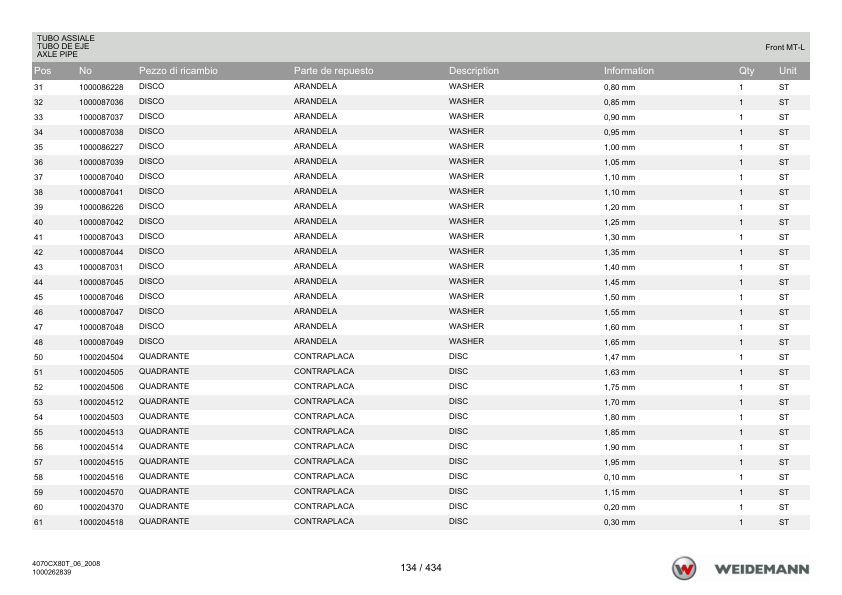842x595 pixels.
Task: Select the 1,47 mm information cell
Action: pos(619,357)
